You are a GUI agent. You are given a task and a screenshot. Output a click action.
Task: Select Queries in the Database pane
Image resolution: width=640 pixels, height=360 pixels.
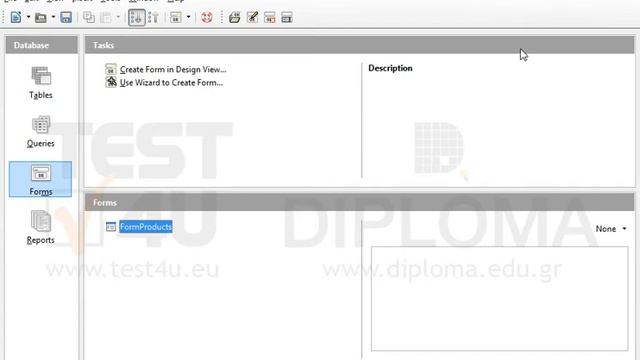[x=40, y=131]
